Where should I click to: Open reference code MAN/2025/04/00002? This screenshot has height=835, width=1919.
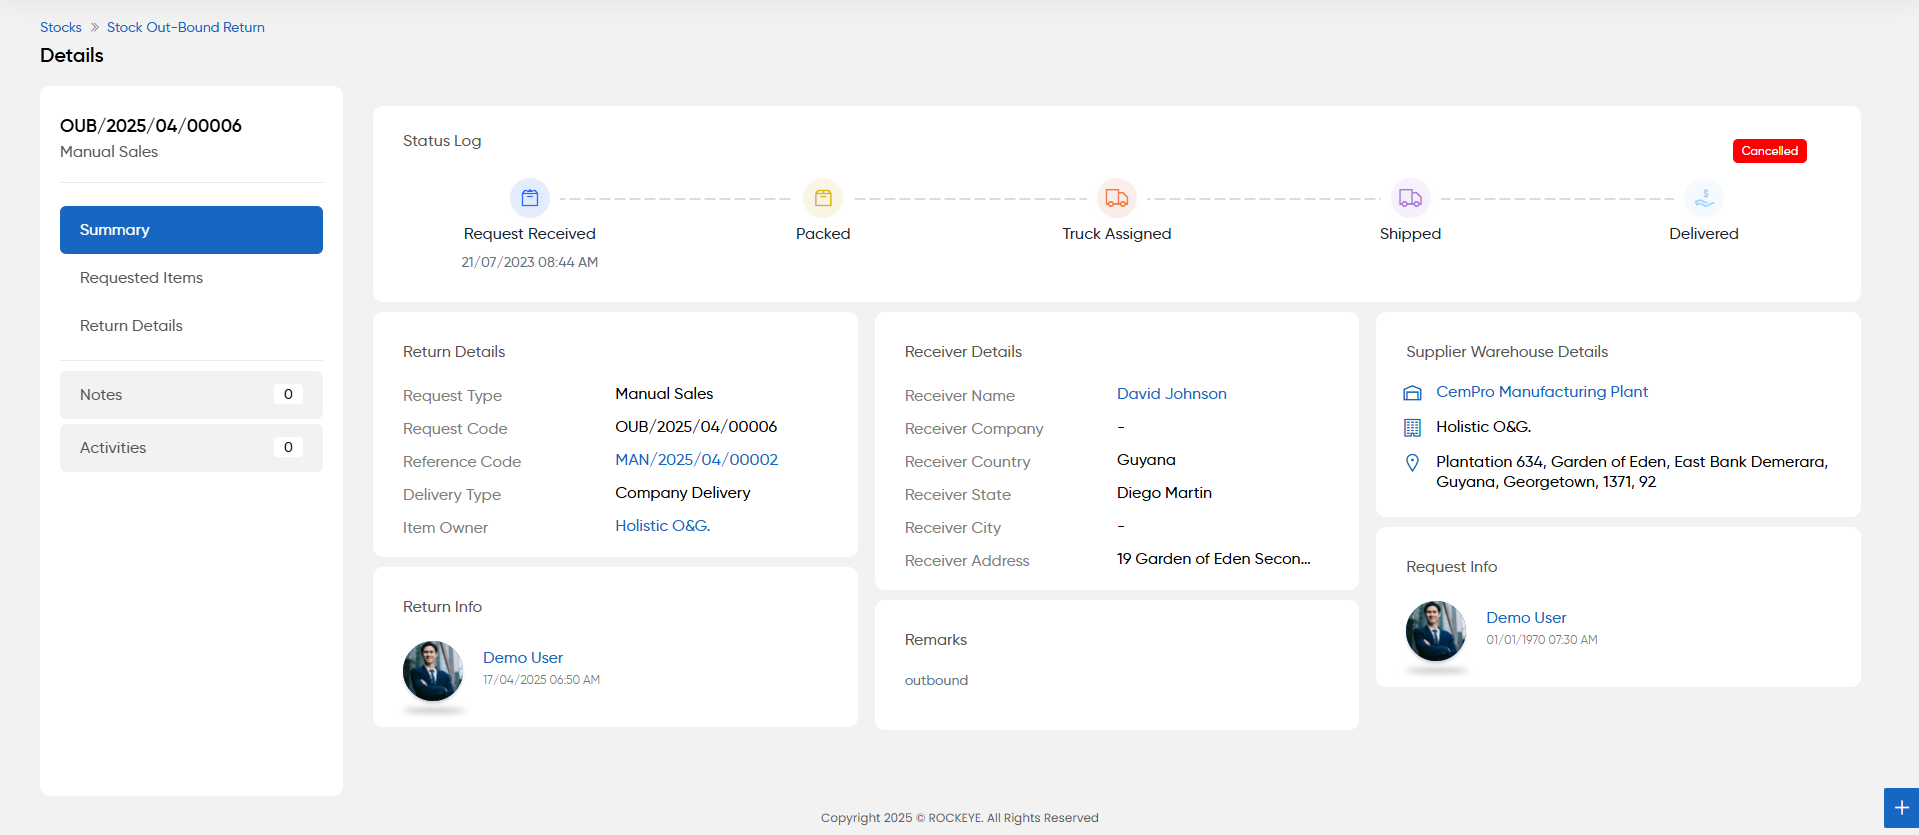coord(697,460)
